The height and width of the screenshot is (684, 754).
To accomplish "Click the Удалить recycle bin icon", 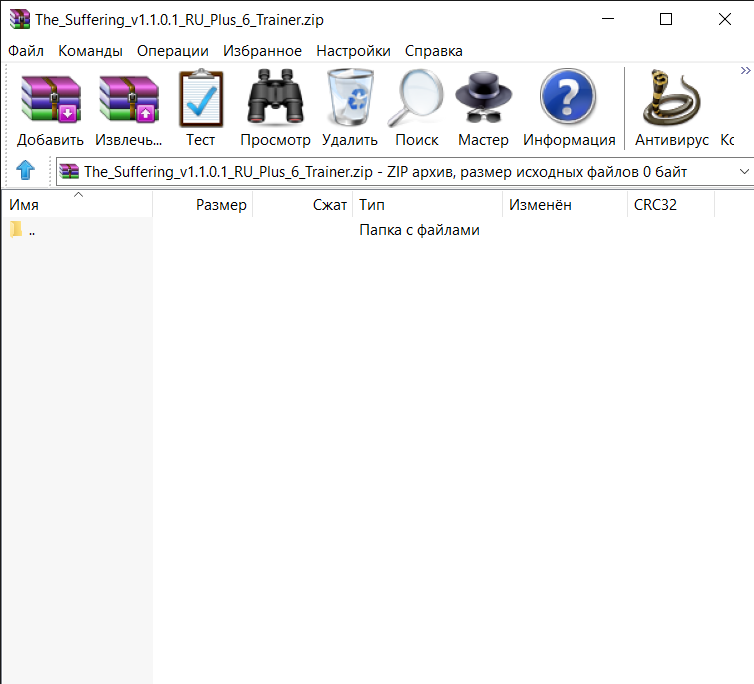I will click(350, 97).
